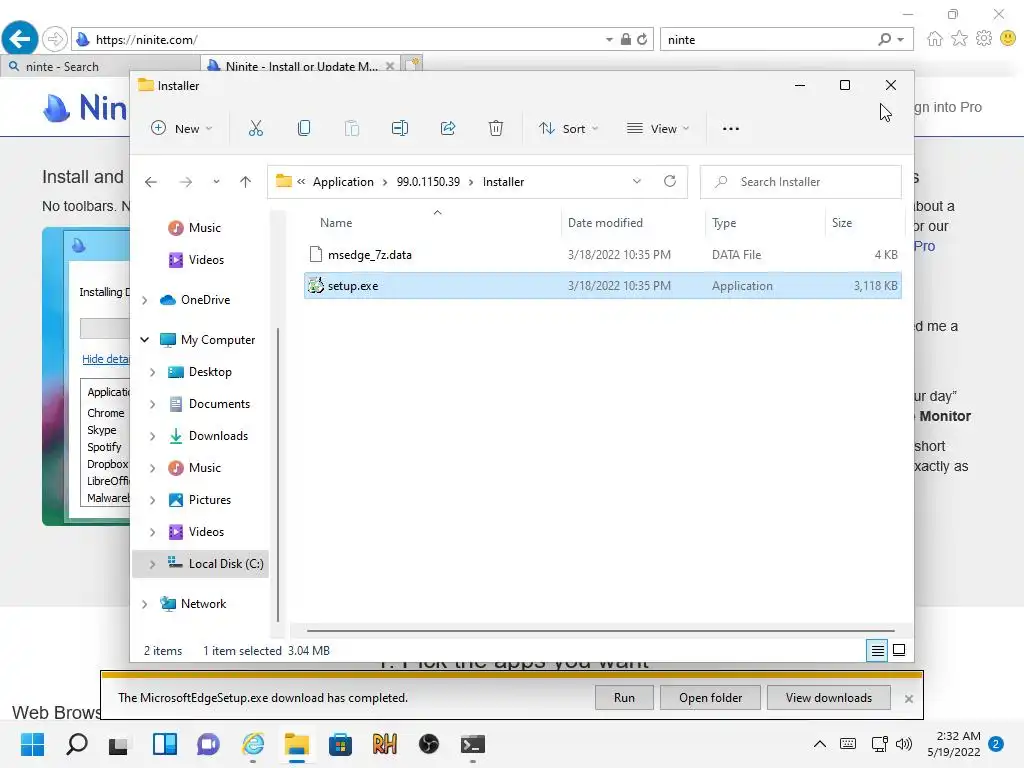Open clock and date in system tray

[953, 744]
